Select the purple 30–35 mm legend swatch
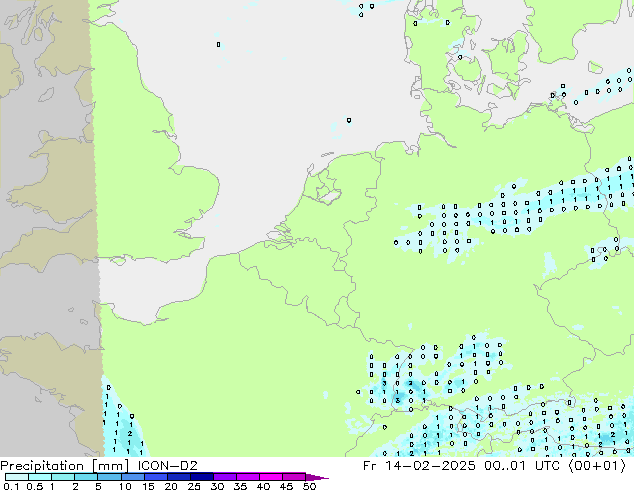634x490 pixels. [x=226, y=477]
